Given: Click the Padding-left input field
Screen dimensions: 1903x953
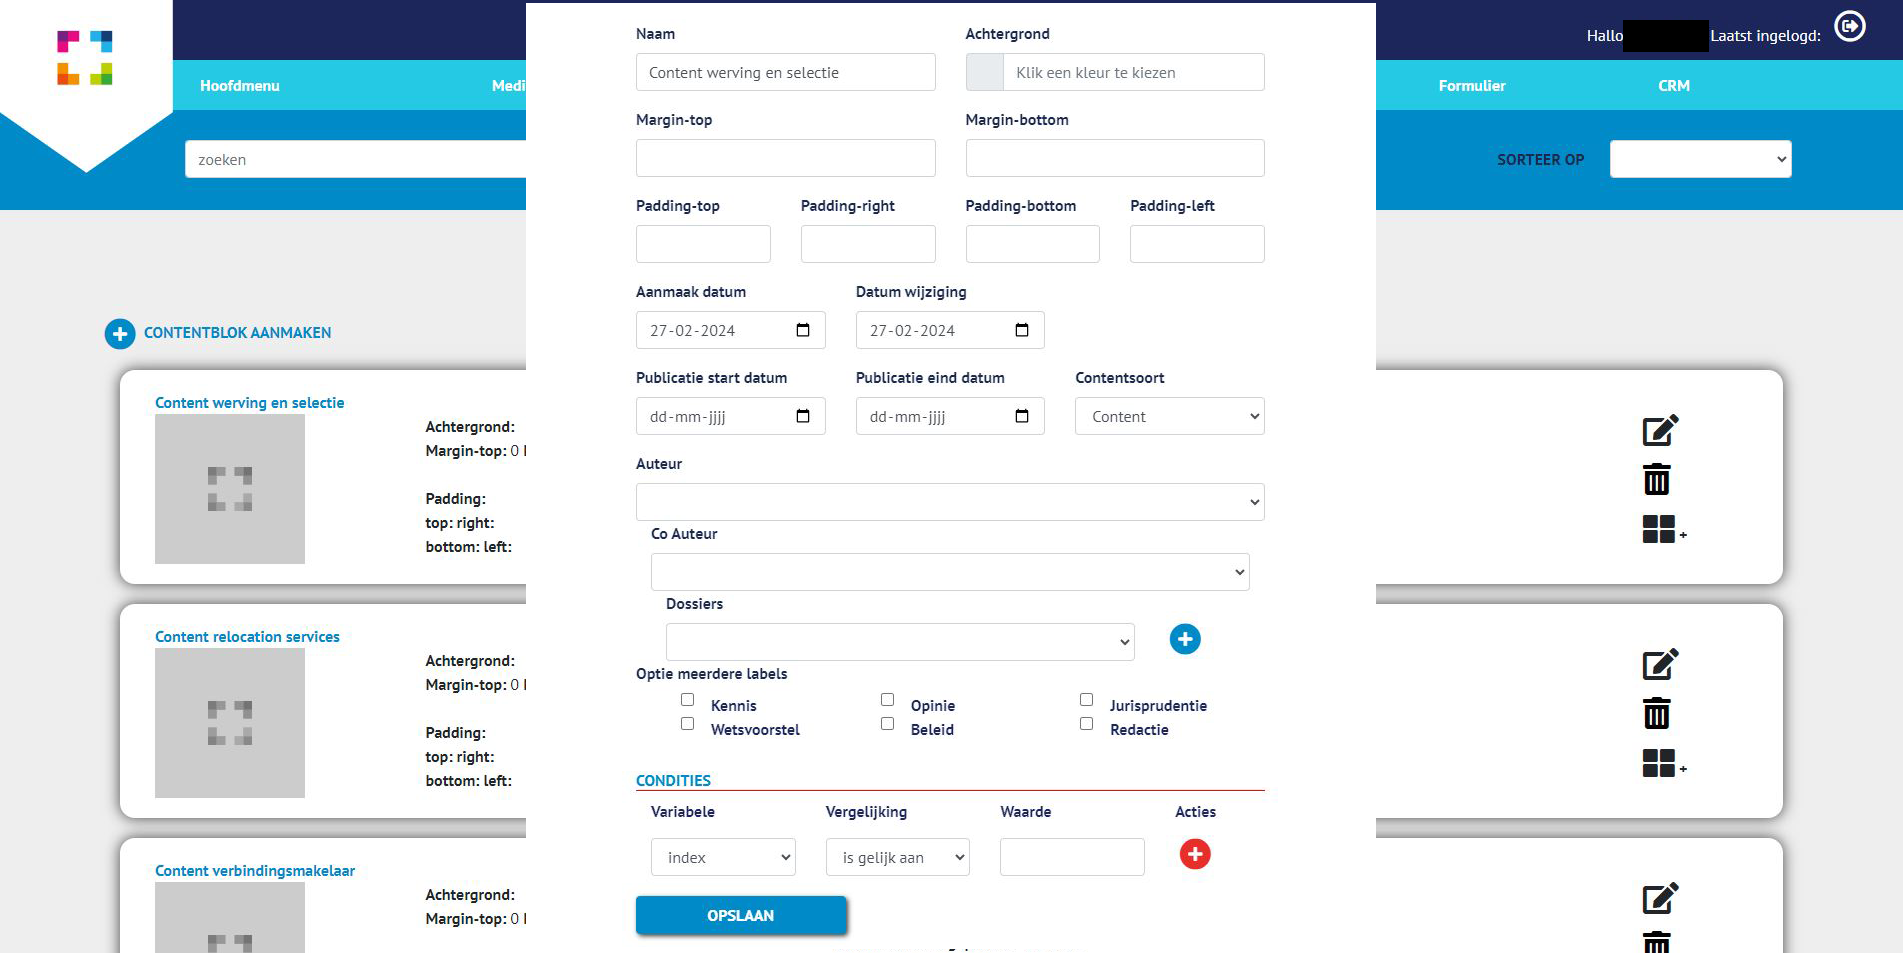Looking at the screenshot, I should click(1197, 244).
